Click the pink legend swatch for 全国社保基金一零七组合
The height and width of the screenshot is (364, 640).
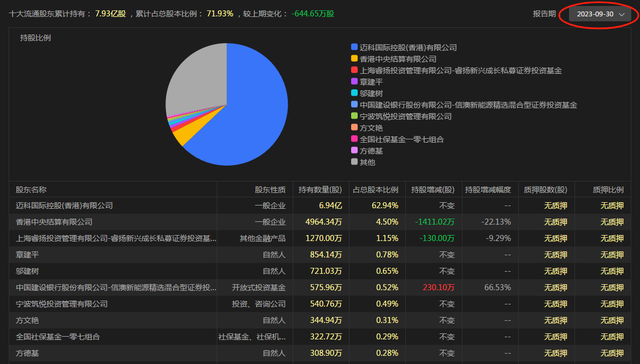click(x=354, y=139)
